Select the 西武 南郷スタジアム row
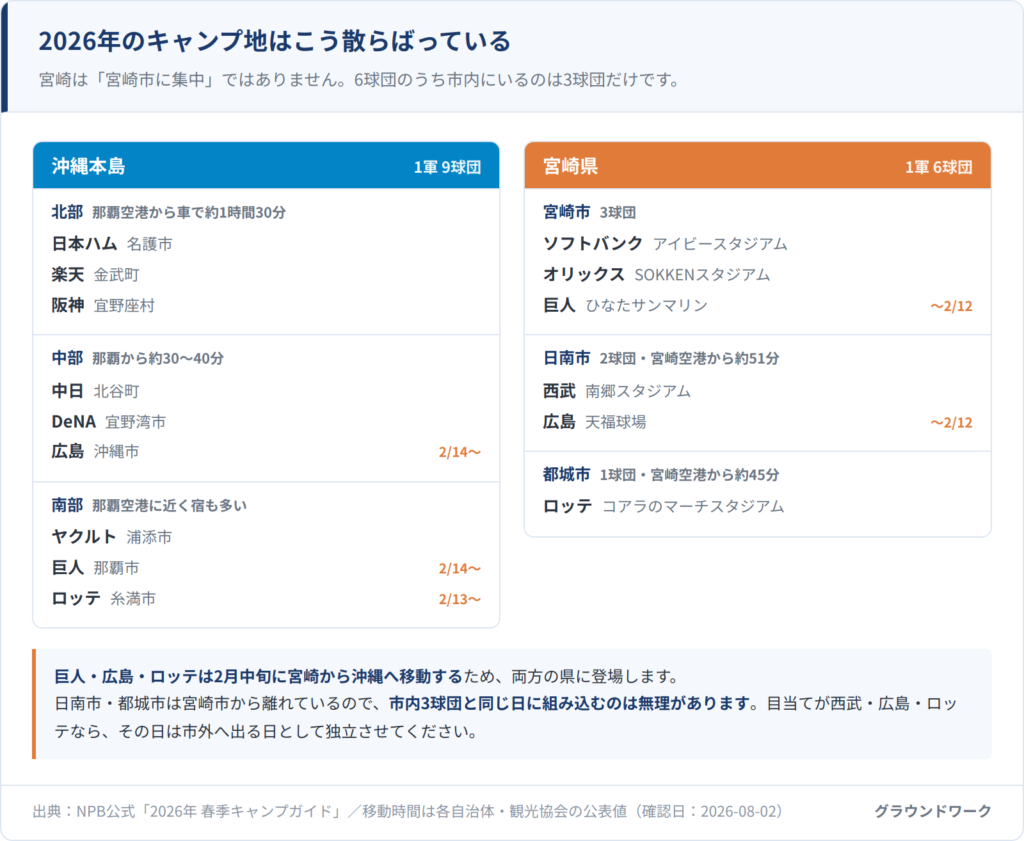Image resolution: width=1024 pixels, height=841 pixels. (x=758, y=391)
